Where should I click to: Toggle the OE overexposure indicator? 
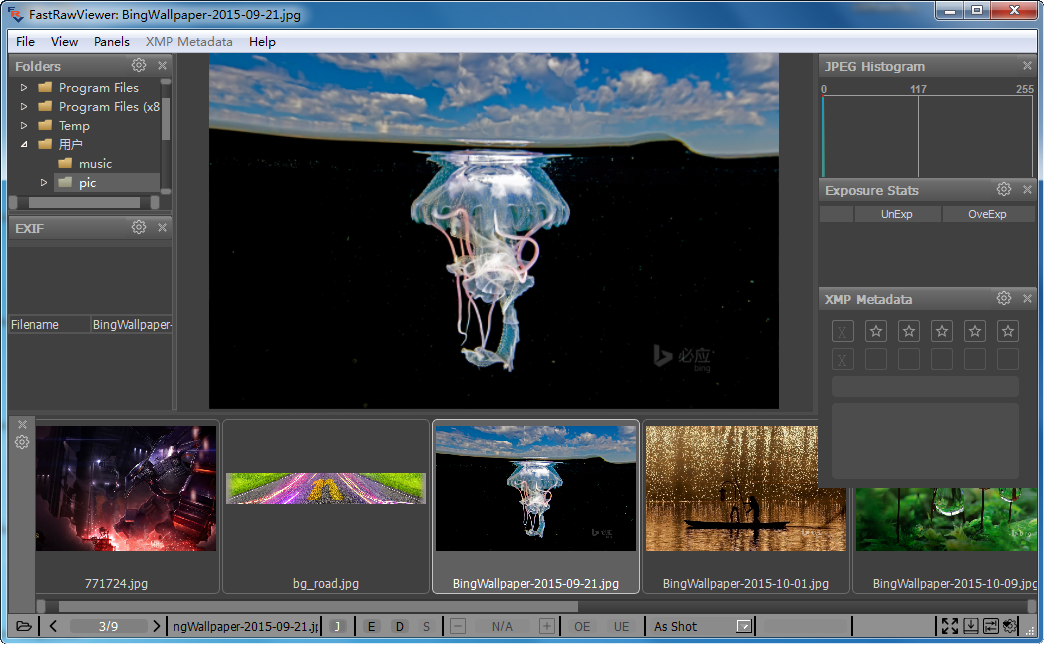pos(582,626)
